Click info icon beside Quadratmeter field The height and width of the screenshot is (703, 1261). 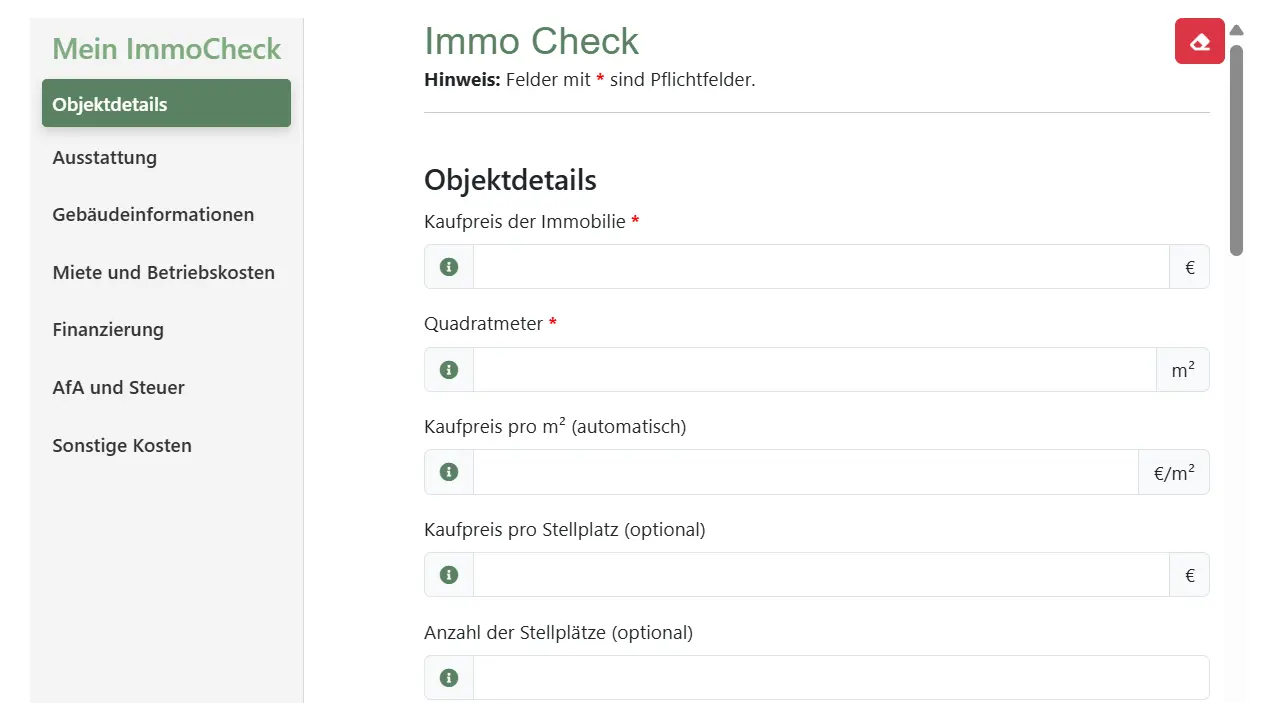(x=449, y=370)
